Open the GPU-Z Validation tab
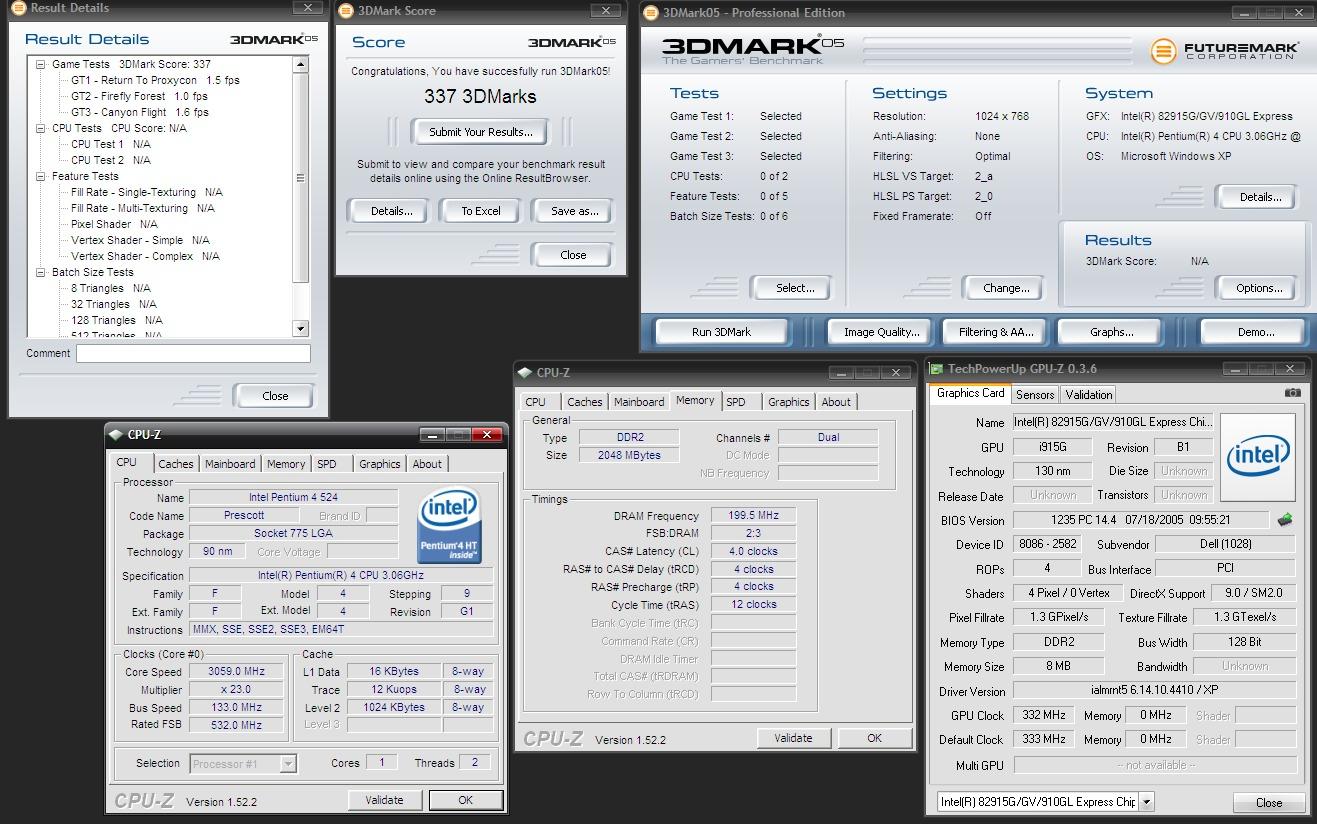The width and height of the screenshot is (1317, 824). (x=1089, y=394)
